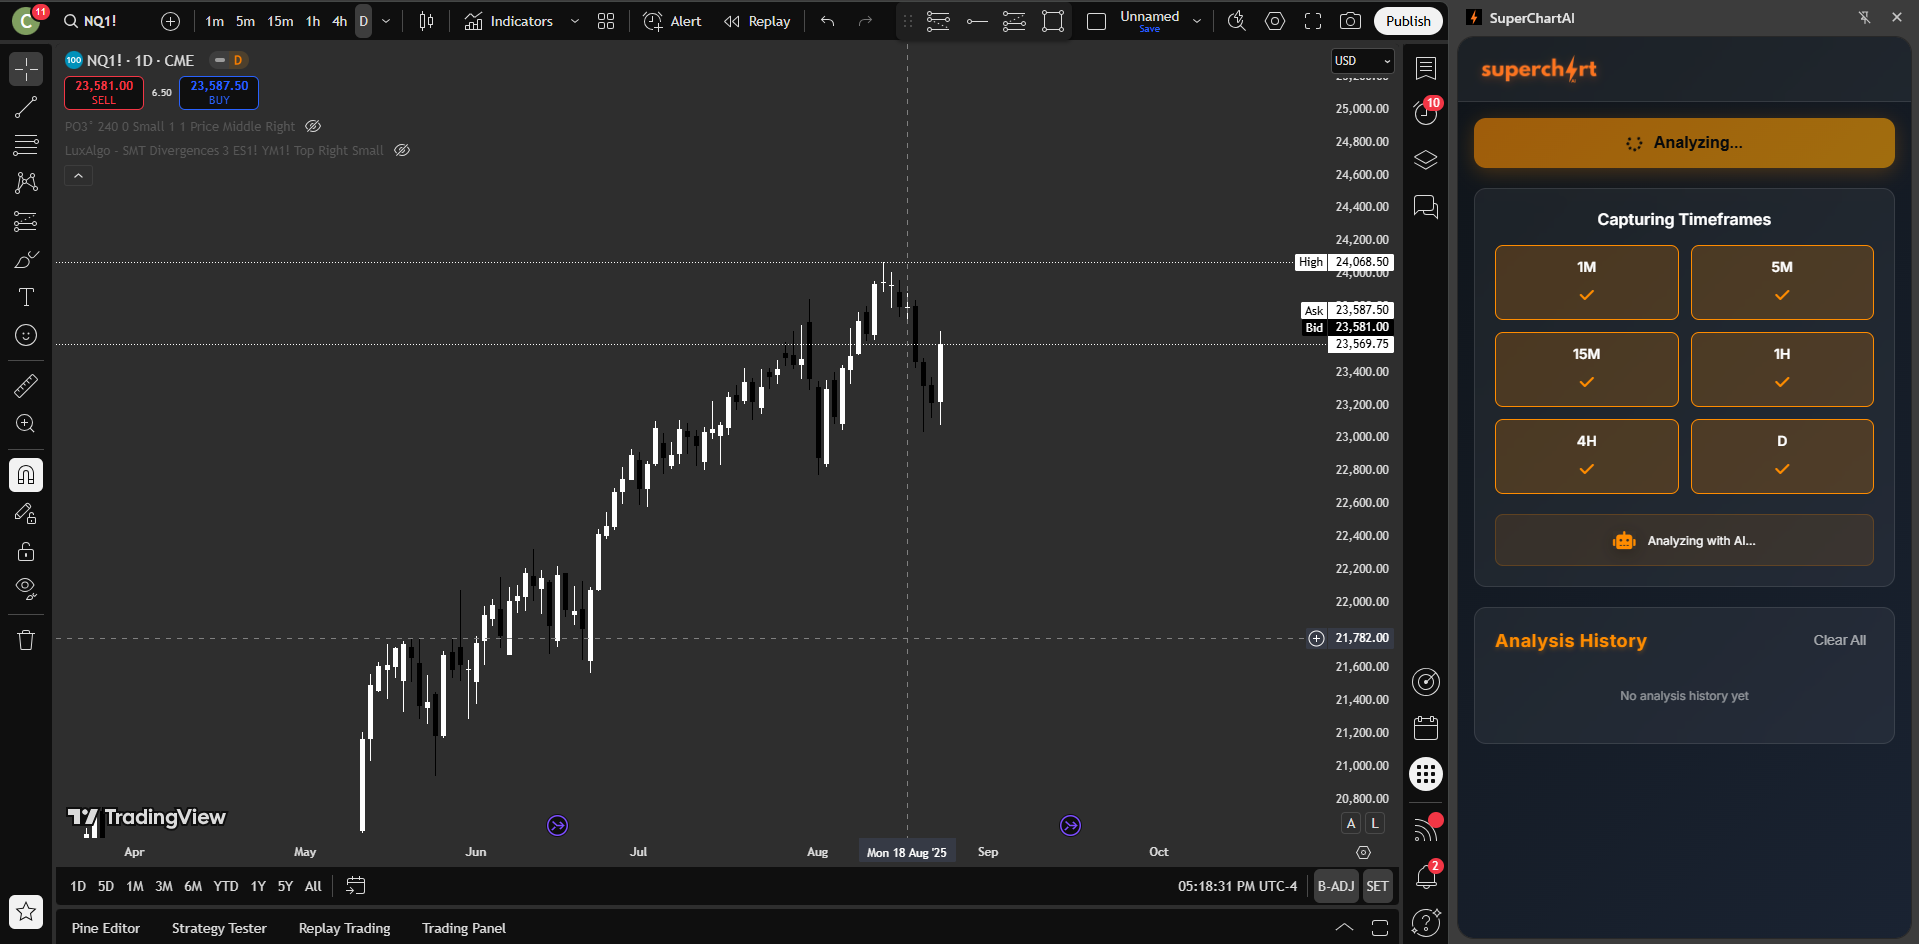Open the candle chart type selector
Screen dimensions: 1919x944
pyautogui.click(x=427, y=21)
